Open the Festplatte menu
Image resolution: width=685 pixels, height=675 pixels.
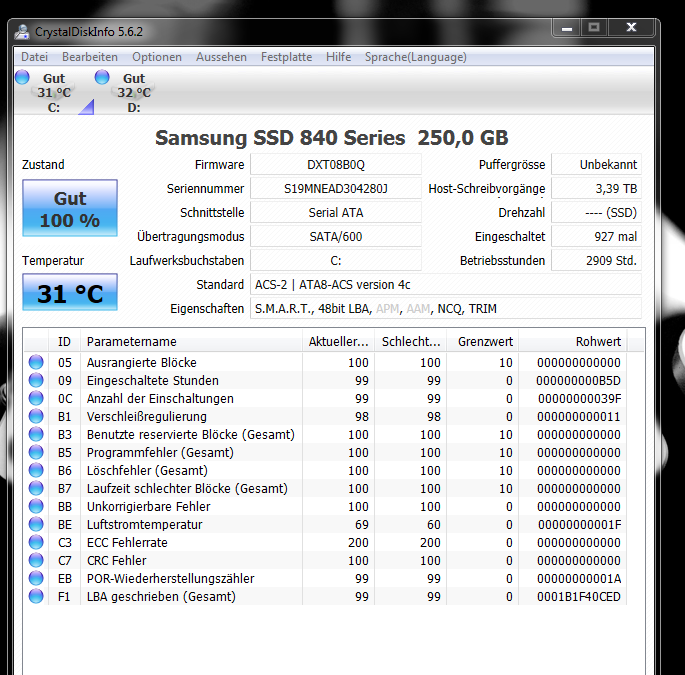tap(286, 57)
